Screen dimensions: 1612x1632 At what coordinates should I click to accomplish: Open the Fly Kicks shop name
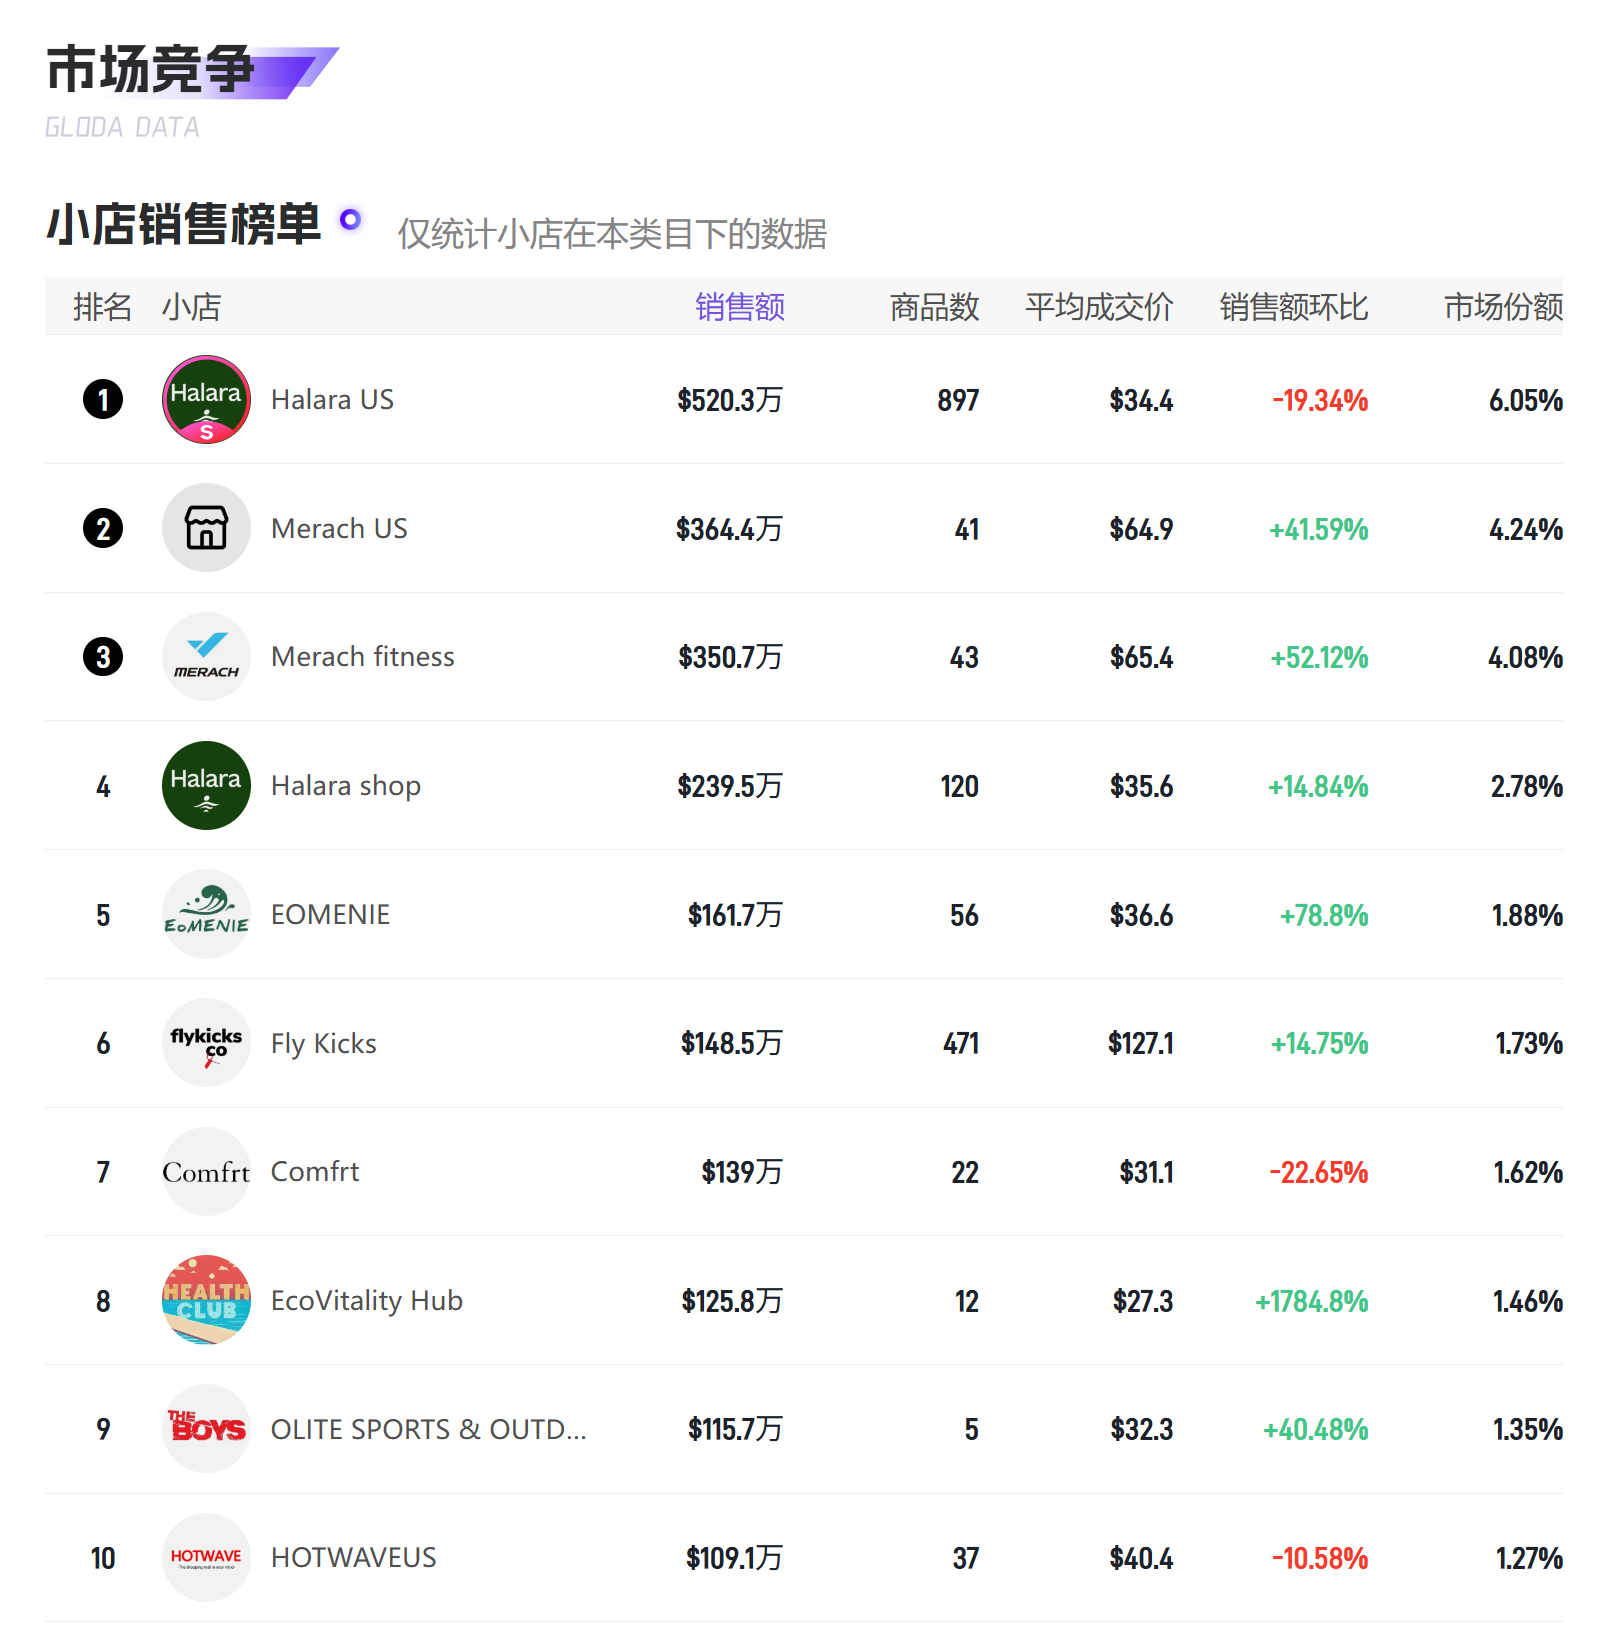coord(324,1044)
